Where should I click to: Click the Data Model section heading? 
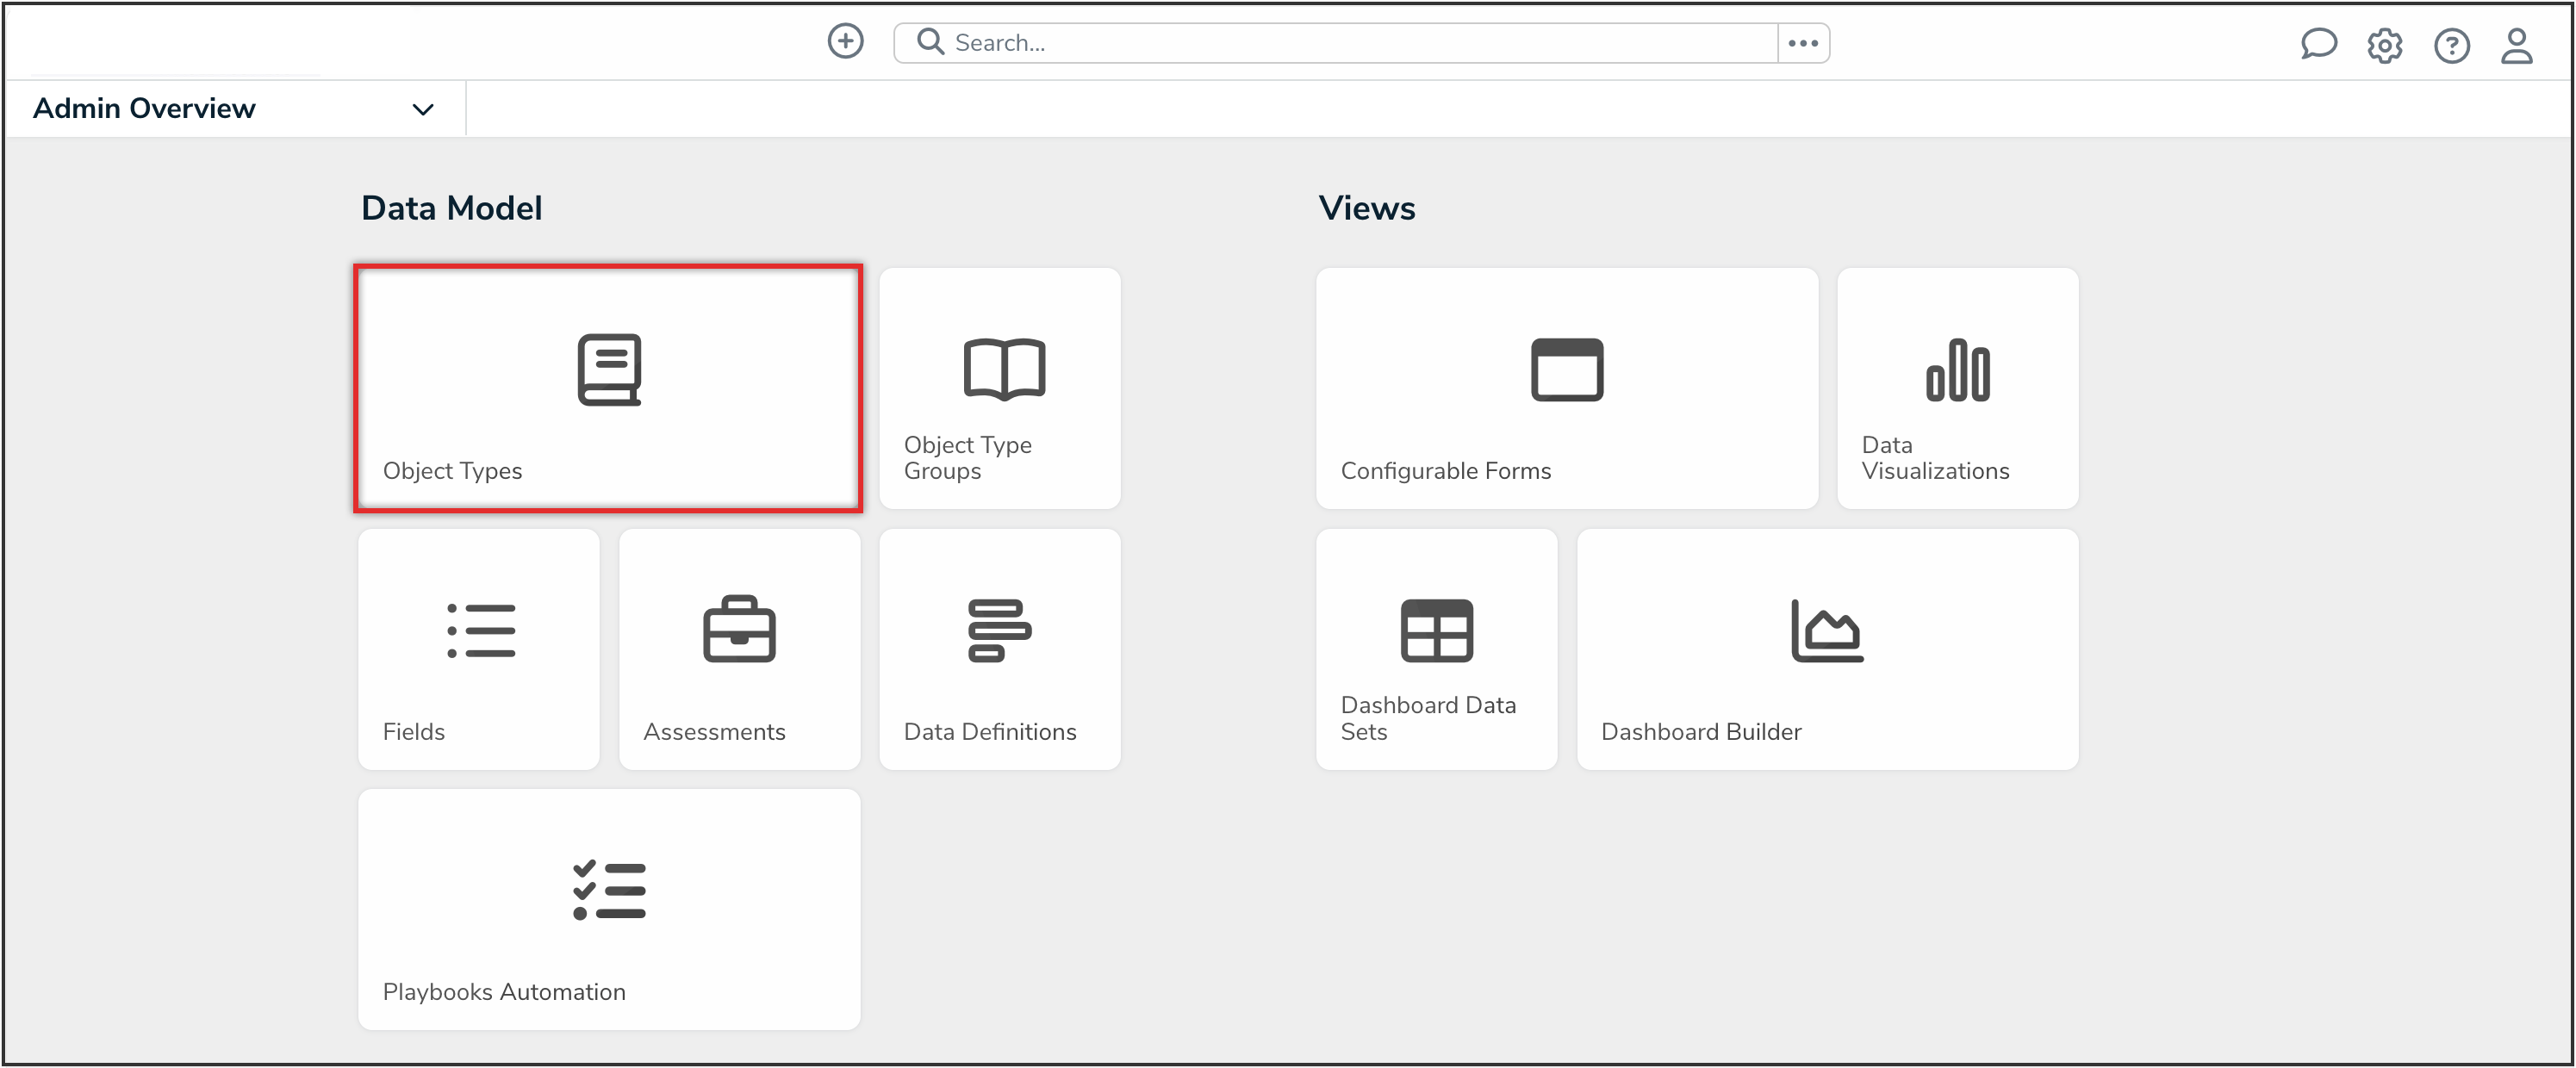click(x=452, y=208)
